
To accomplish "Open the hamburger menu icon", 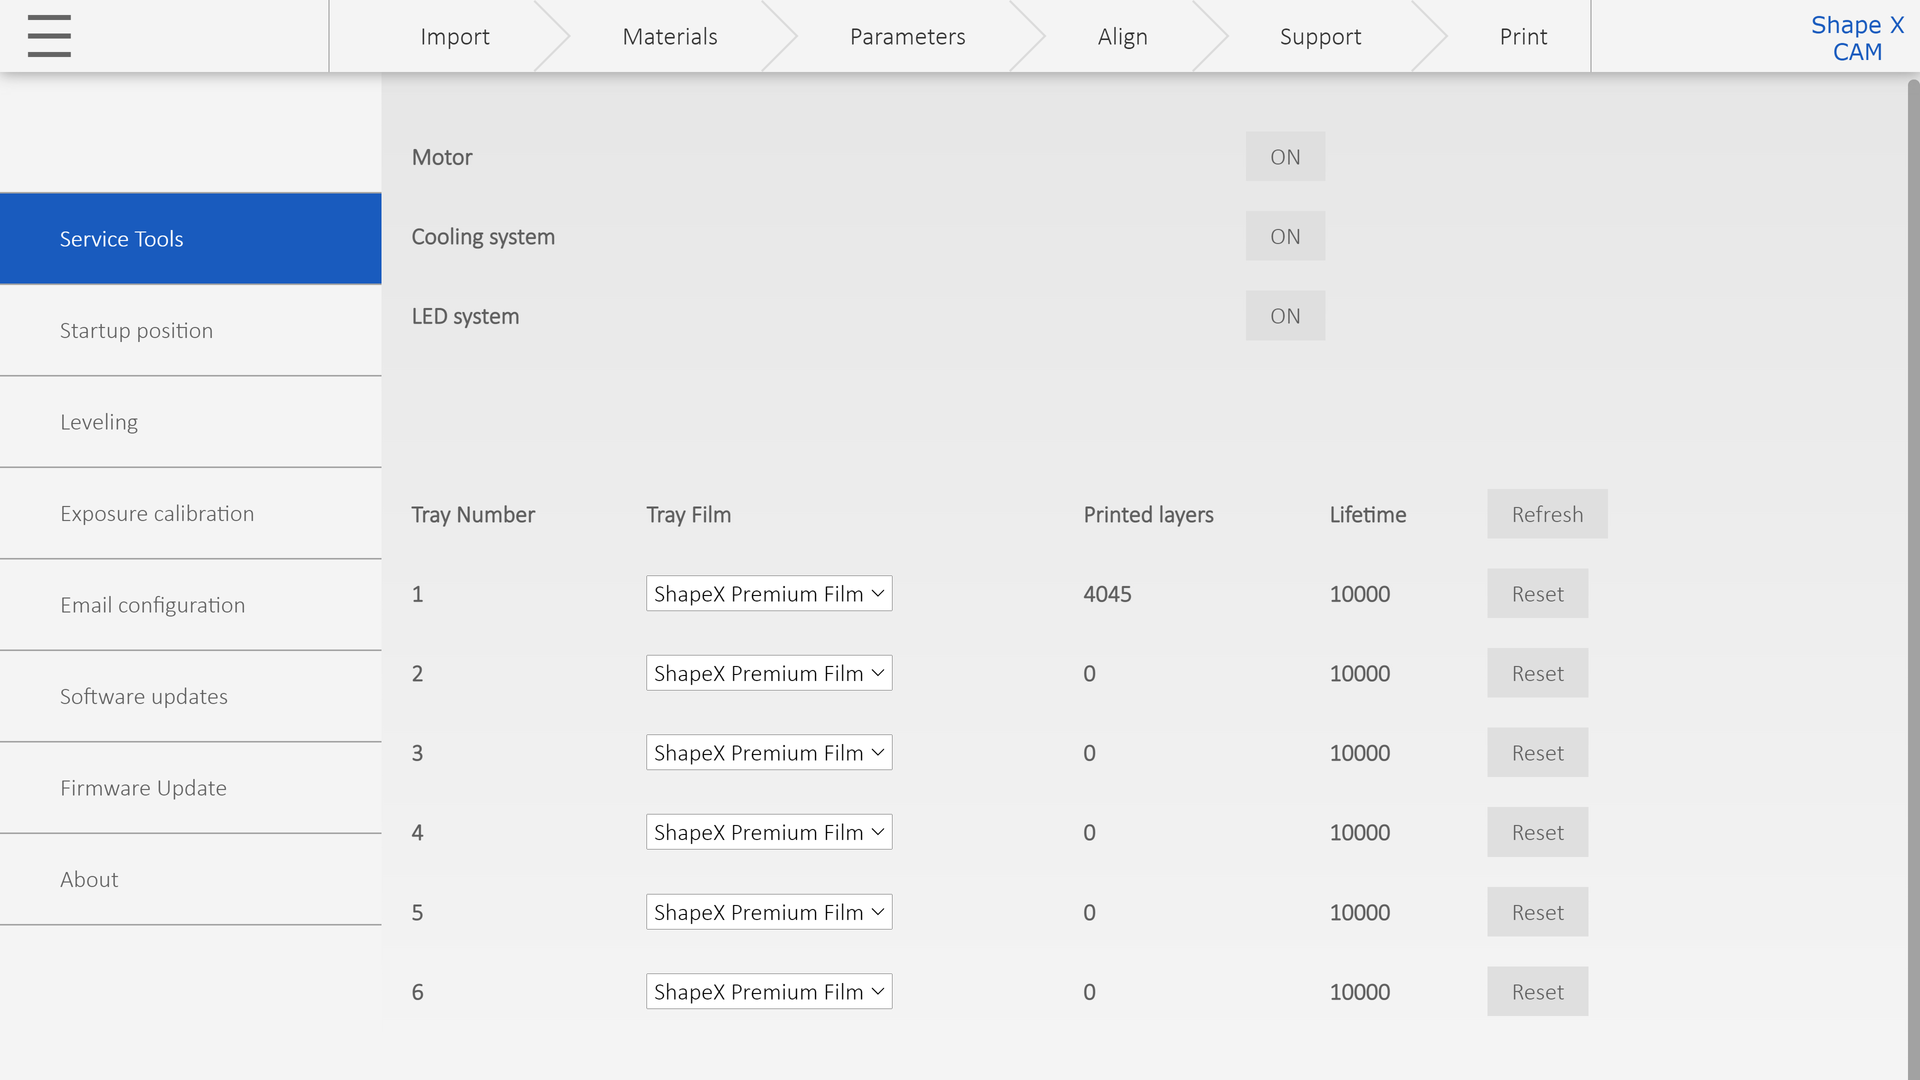I will point(49,36).
